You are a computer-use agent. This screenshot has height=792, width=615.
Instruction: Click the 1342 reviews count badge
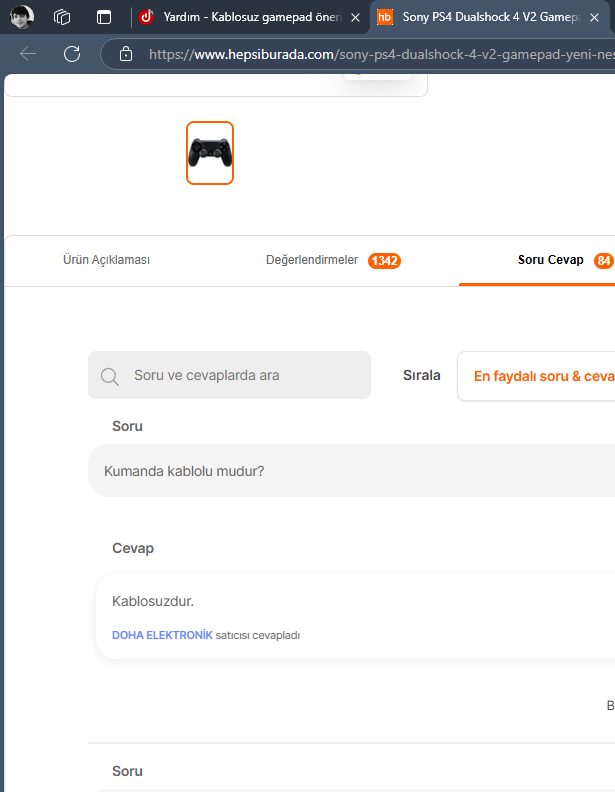[x=384, y=261]
